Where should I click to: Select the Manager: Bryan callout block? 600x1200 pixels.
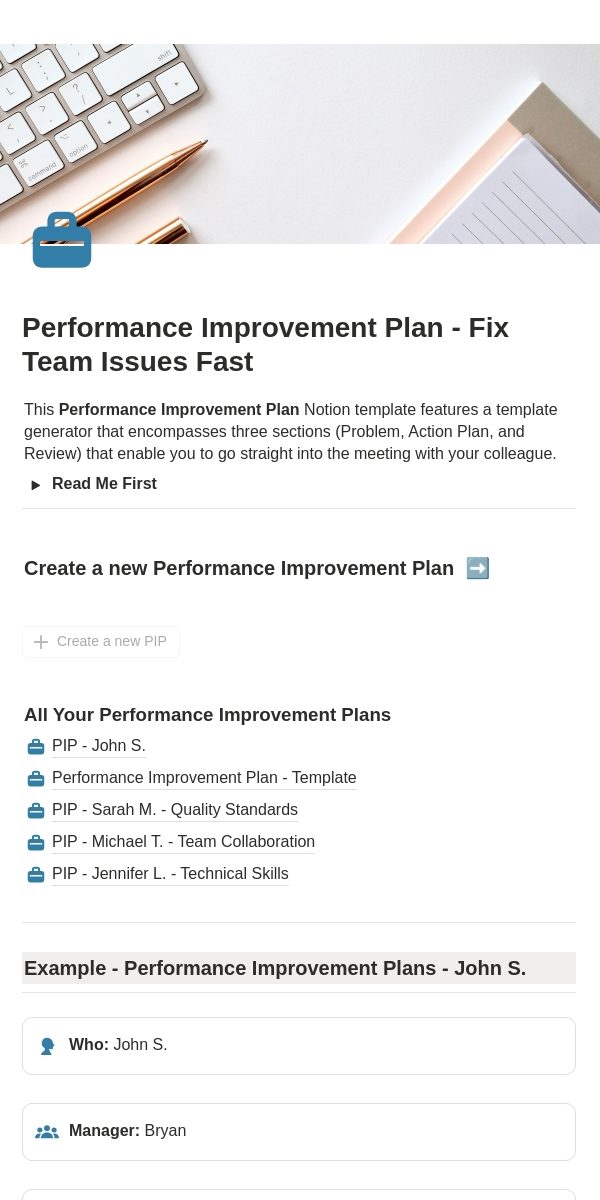(299, 1132)
